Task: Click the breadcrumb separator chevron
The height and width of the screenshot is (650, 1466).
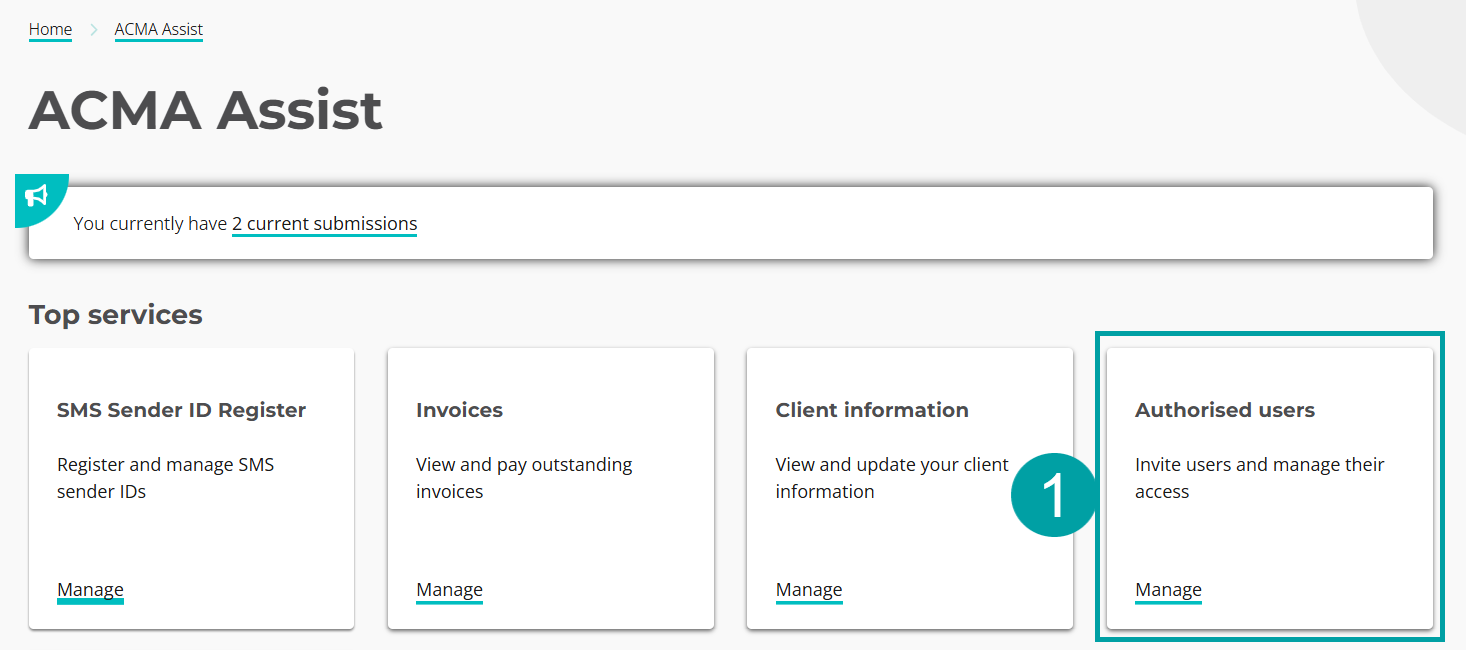Action: pyautogui.click(x=93, y=29)
